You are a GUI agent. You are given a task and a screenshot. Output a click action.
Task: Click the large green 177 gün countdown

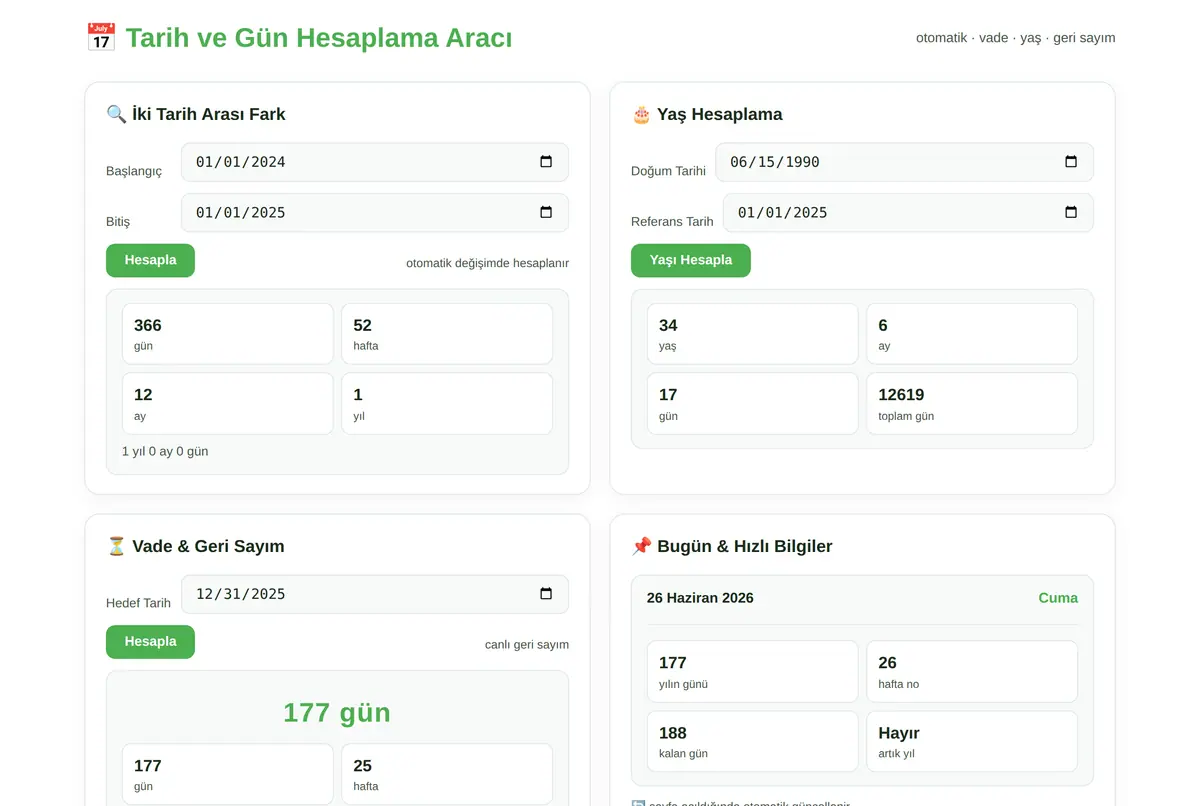click(337, 712)
